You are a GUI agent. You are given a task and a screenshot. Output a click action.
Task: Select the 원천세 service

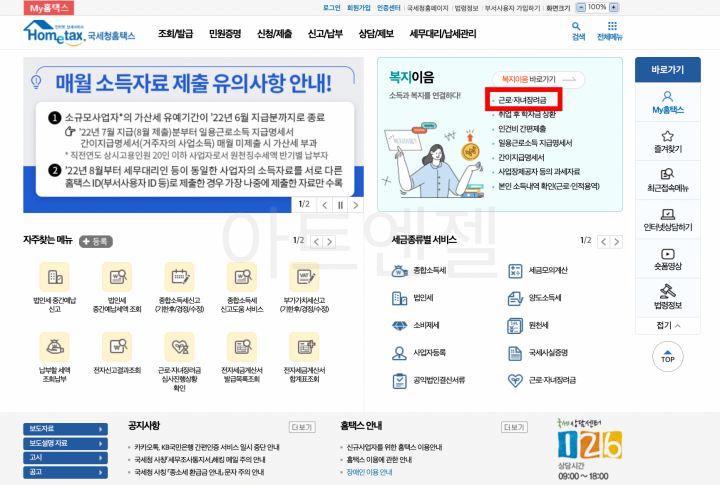(528, 326)
